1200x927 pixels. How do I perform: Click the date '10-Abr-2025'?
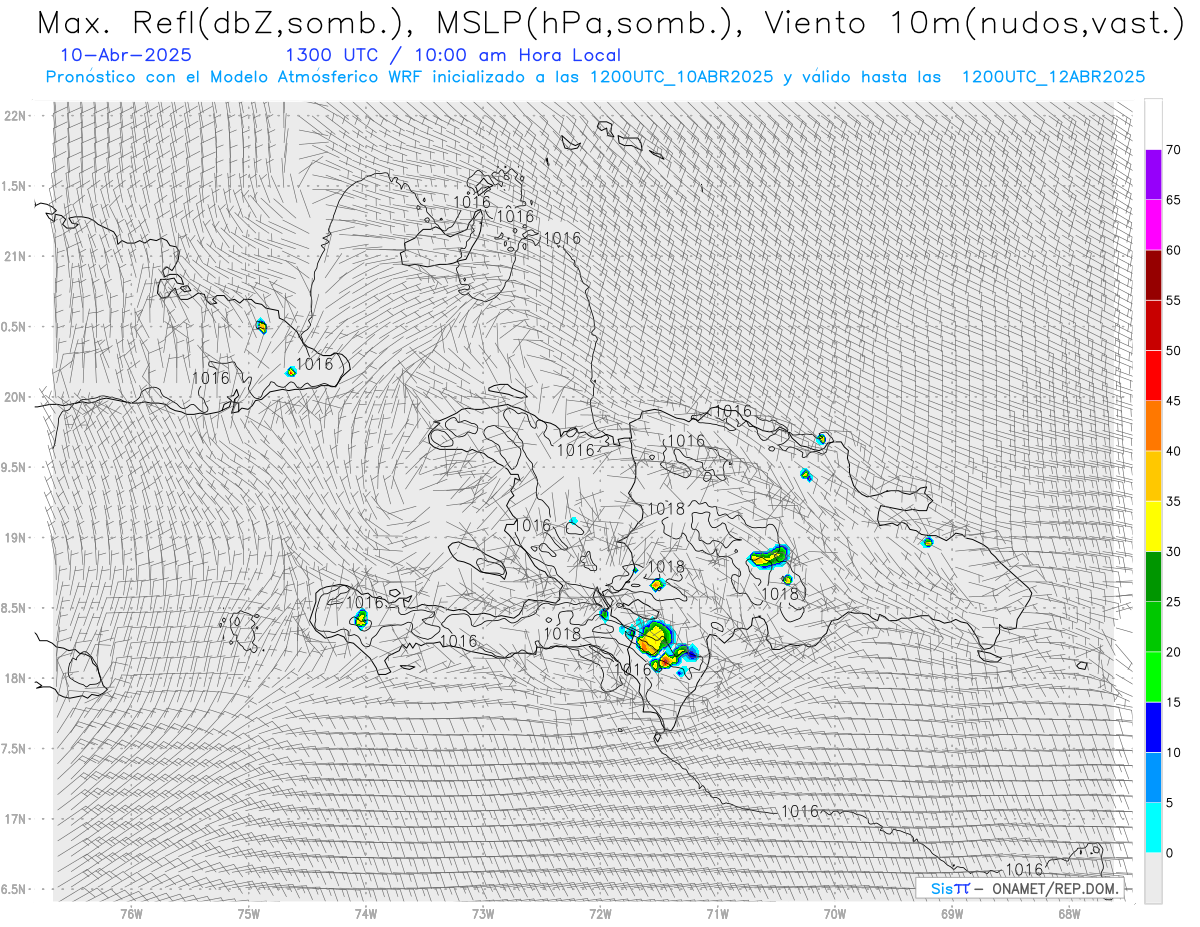[126, 56]
